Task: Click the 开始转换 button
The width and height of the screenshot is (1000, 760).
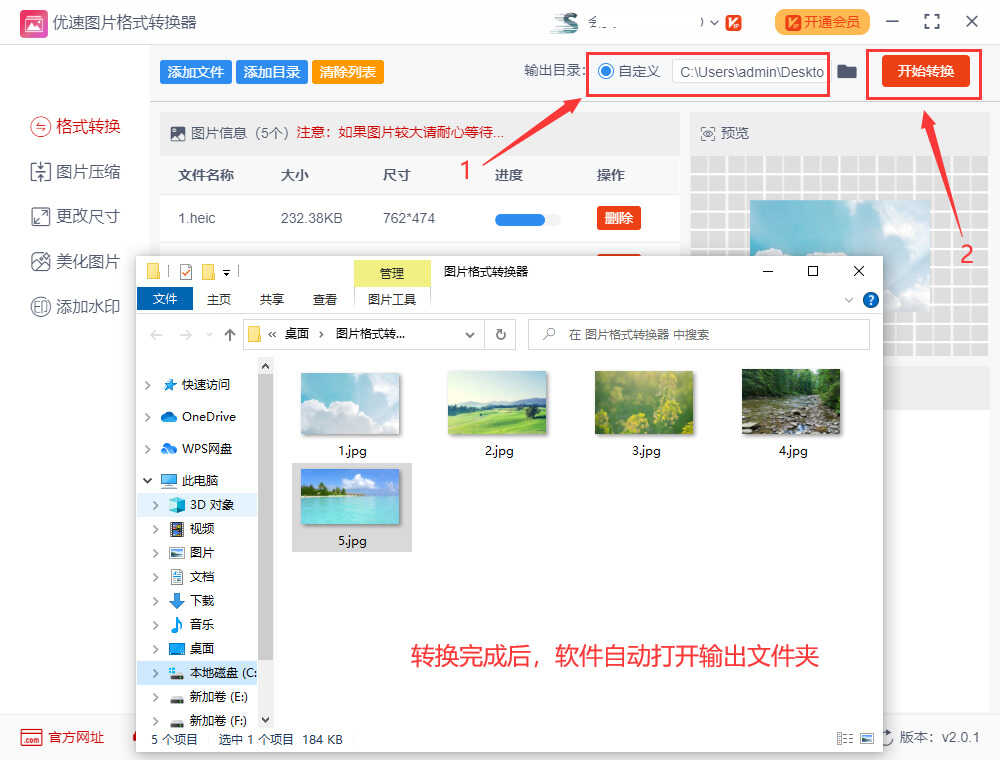Action: click(x=925, y=72)
